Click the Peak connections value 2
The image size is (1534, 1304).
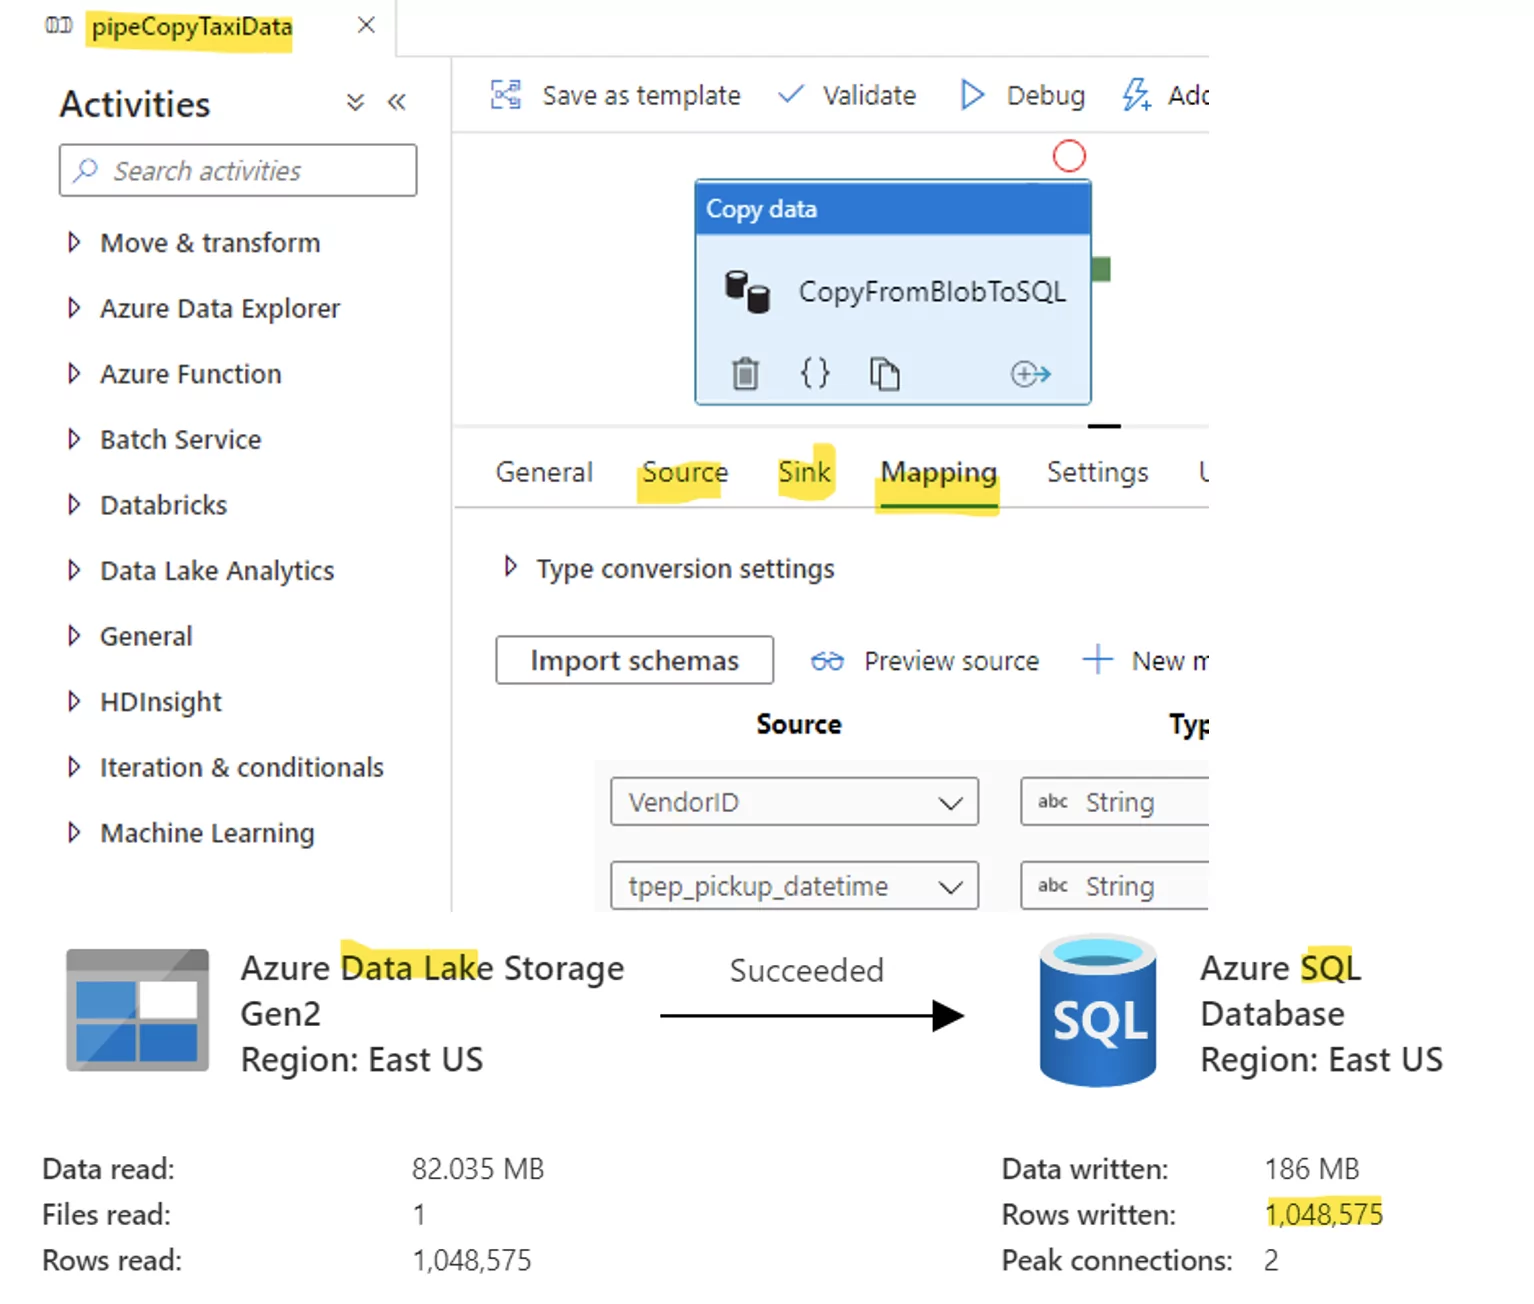[1271, 1260]
